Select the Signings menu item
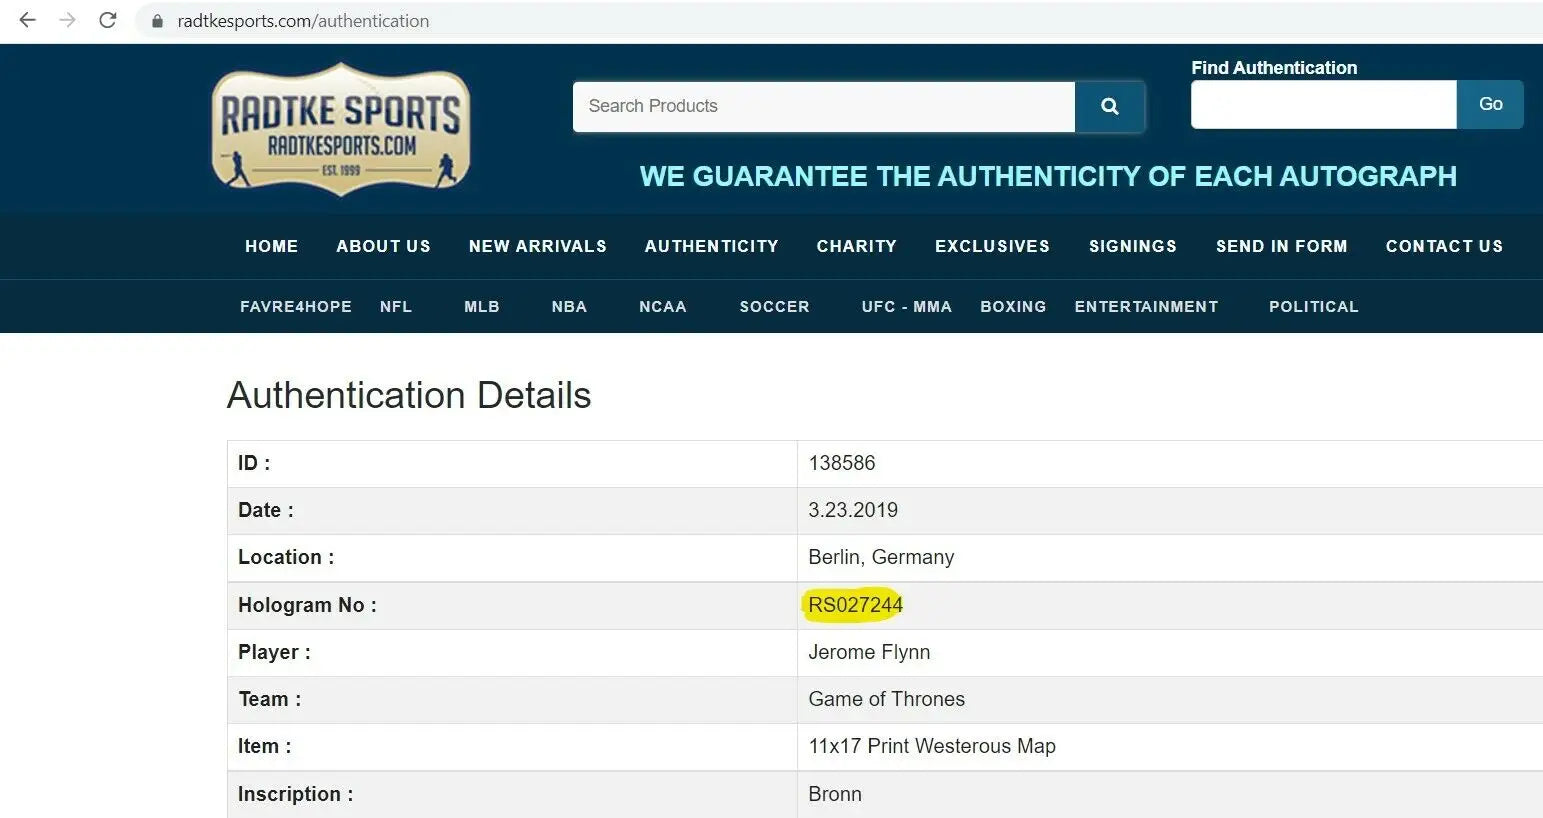Image resolution: width=1543 pixels, height=818 pixels. (x=1132, y=246)
